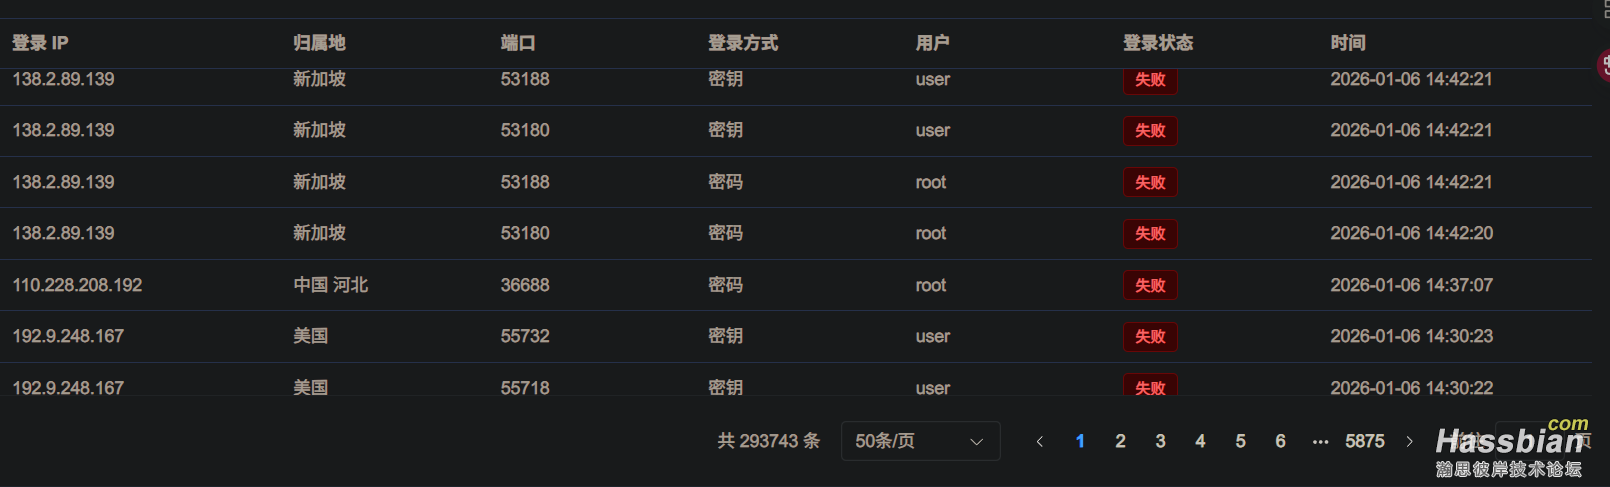Click the Hassbian.com watermark logo
The width and height of the screenshot is (1610, 487).
(1510, 450)
